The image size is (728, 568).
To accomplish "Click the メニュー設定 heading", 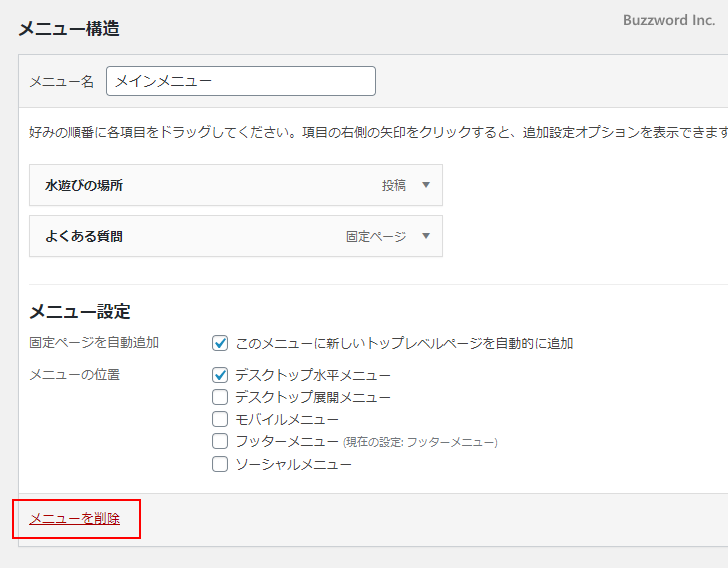I will (x=80, y=312).
